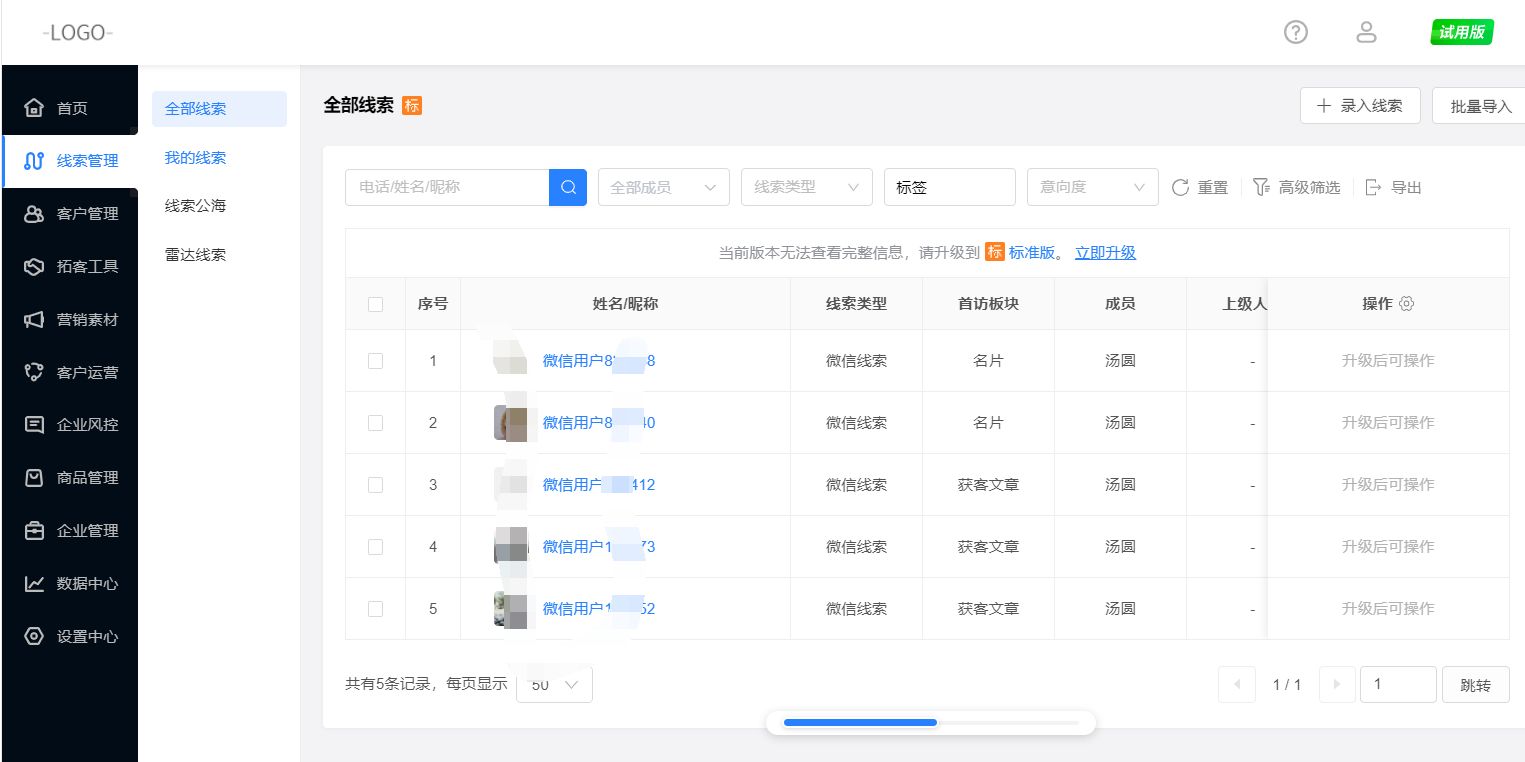
Task: Check the checkbox for row 1
Action: 375,361
